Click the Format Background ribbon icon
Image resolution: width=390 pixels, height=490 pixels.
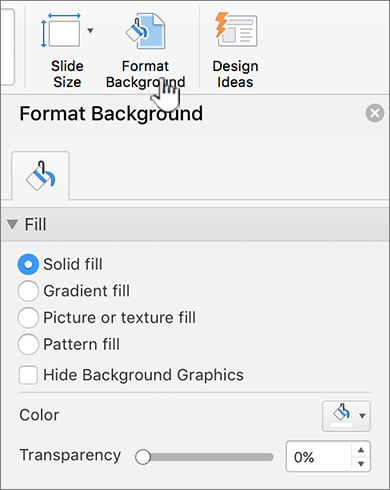(145, 31)
